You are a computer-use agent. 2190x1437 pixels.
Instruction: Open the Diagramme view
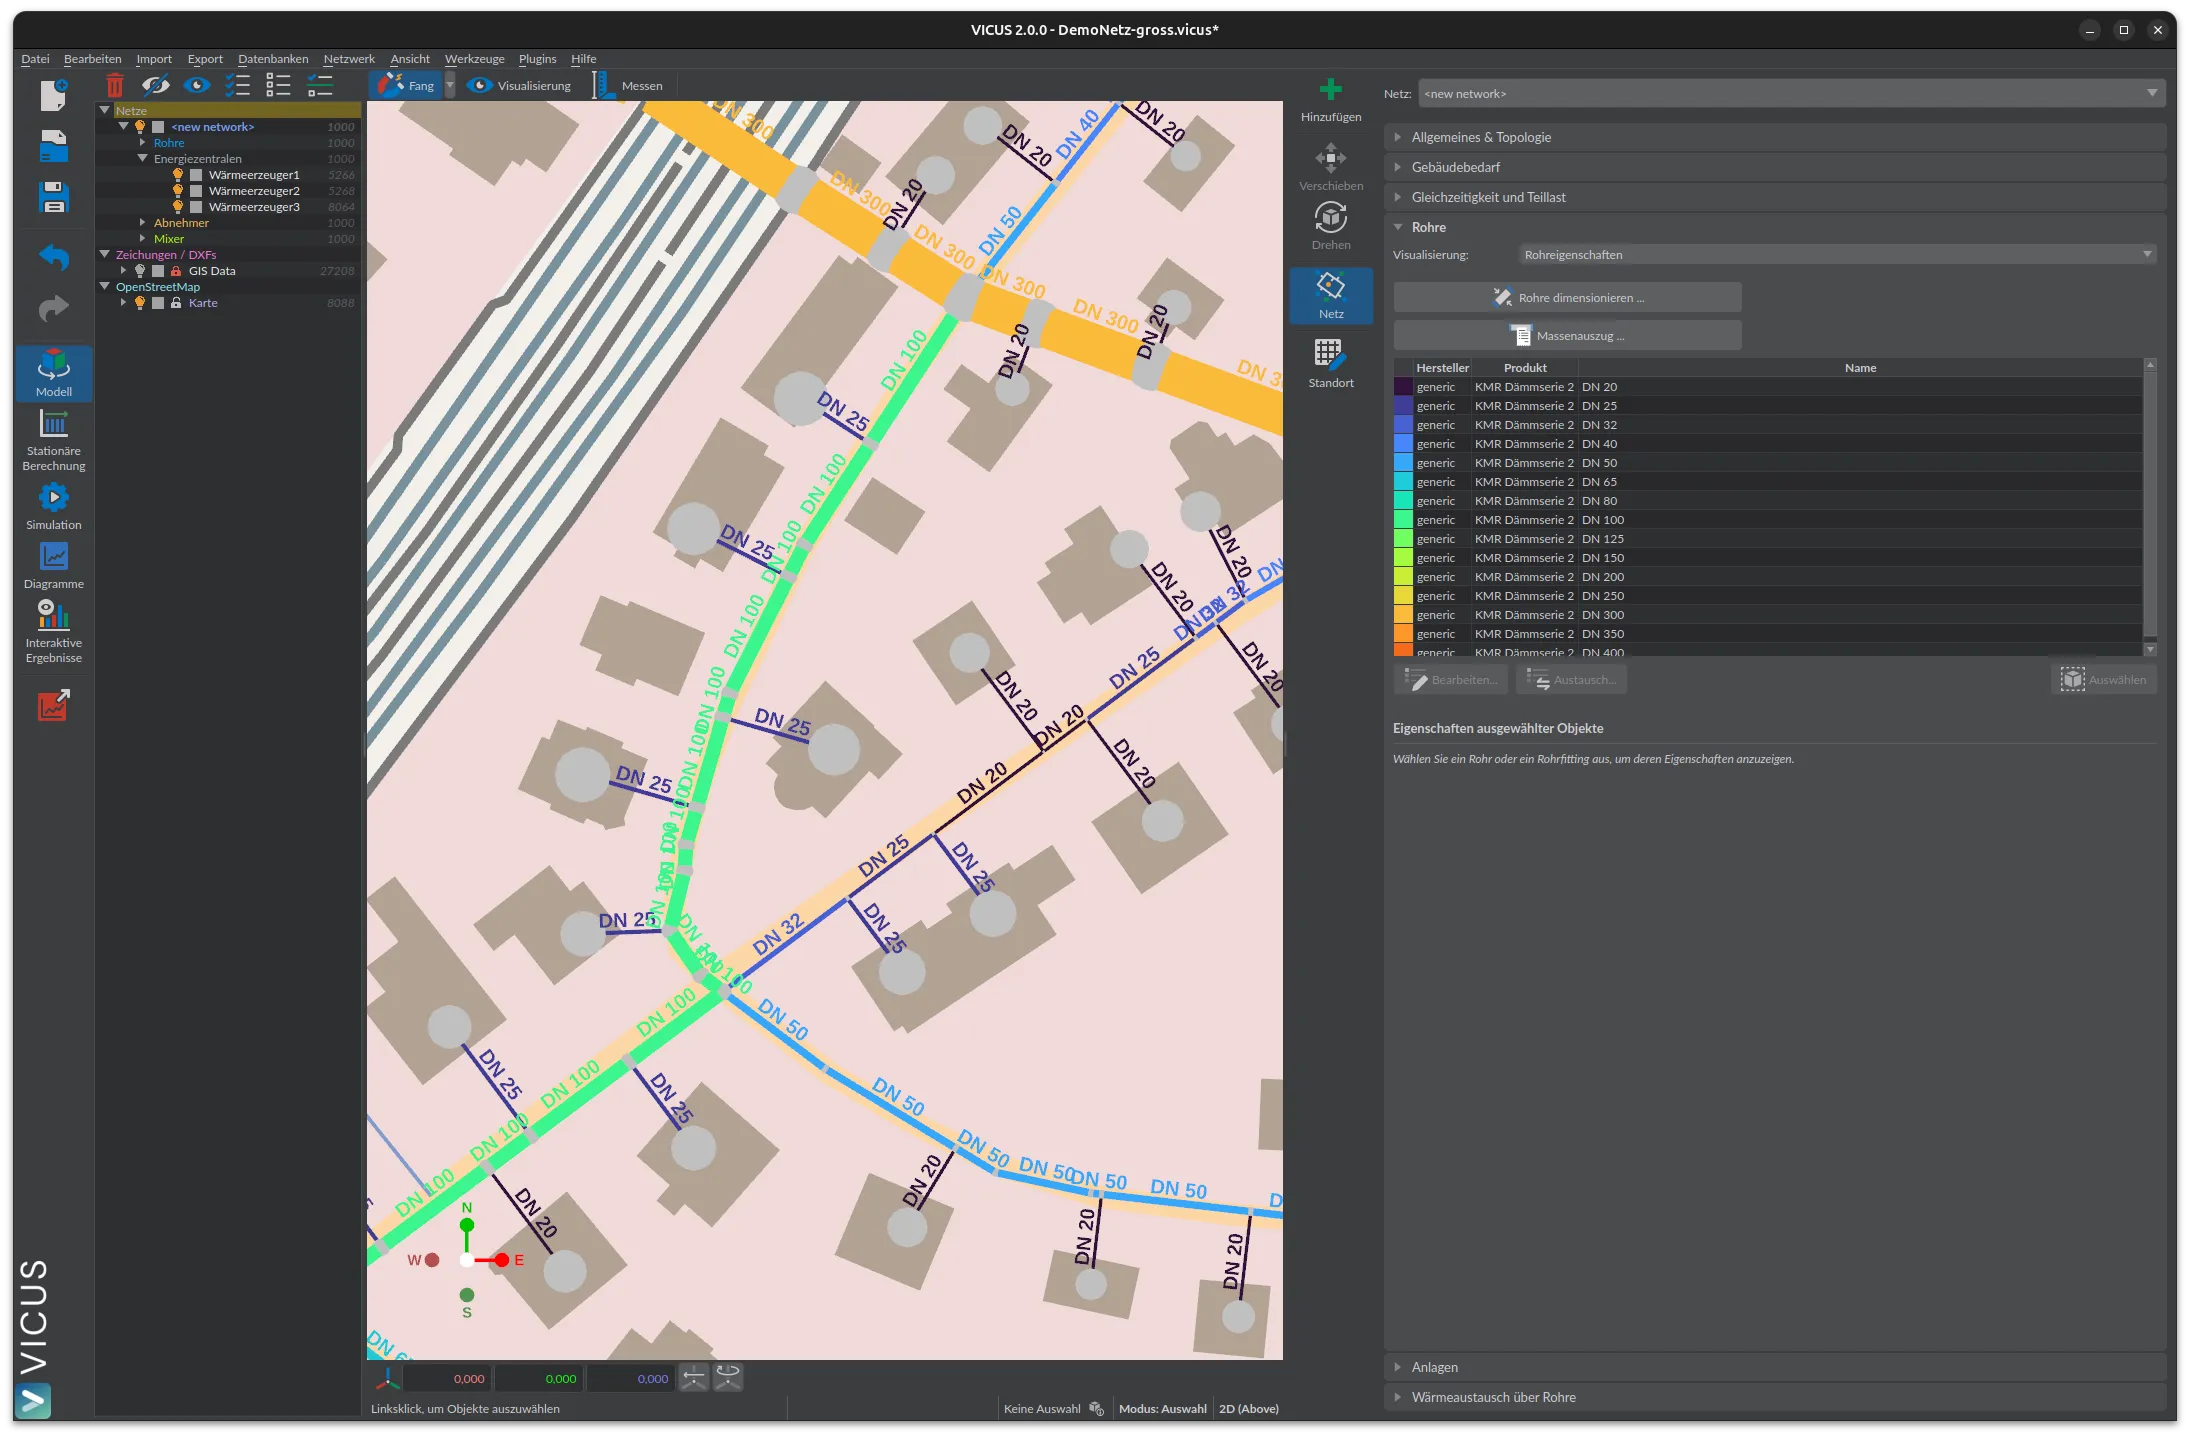point(54,565)
